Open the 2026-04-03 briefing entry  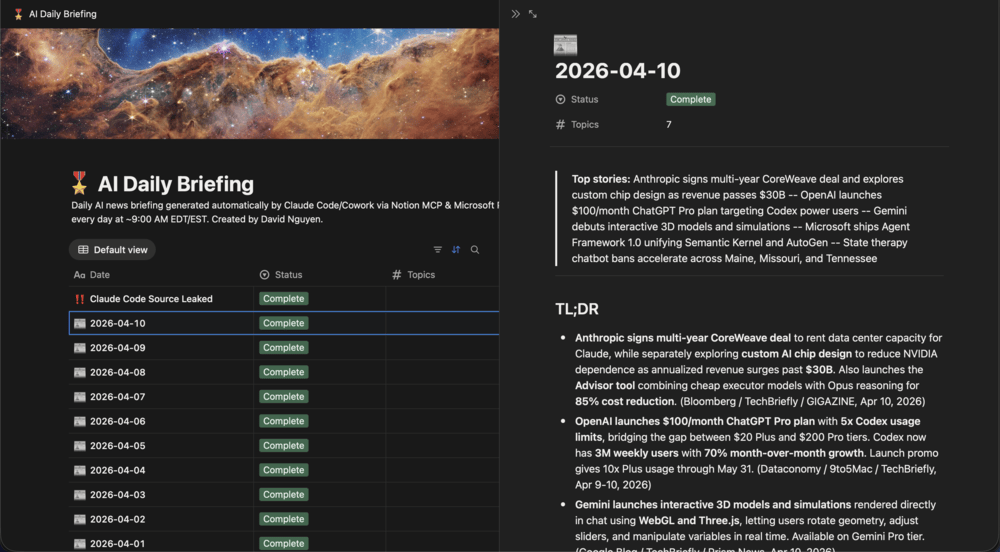tap(117, 495)
